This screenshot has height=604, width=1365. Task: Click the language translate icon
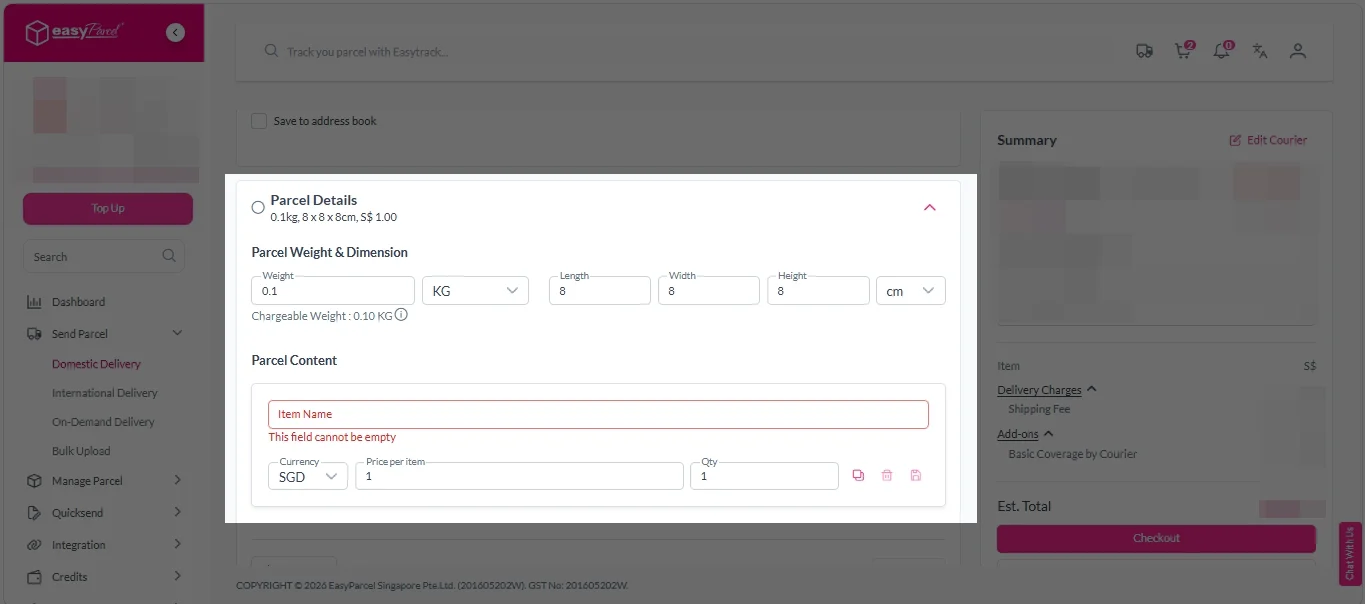tap(1260, 51)
